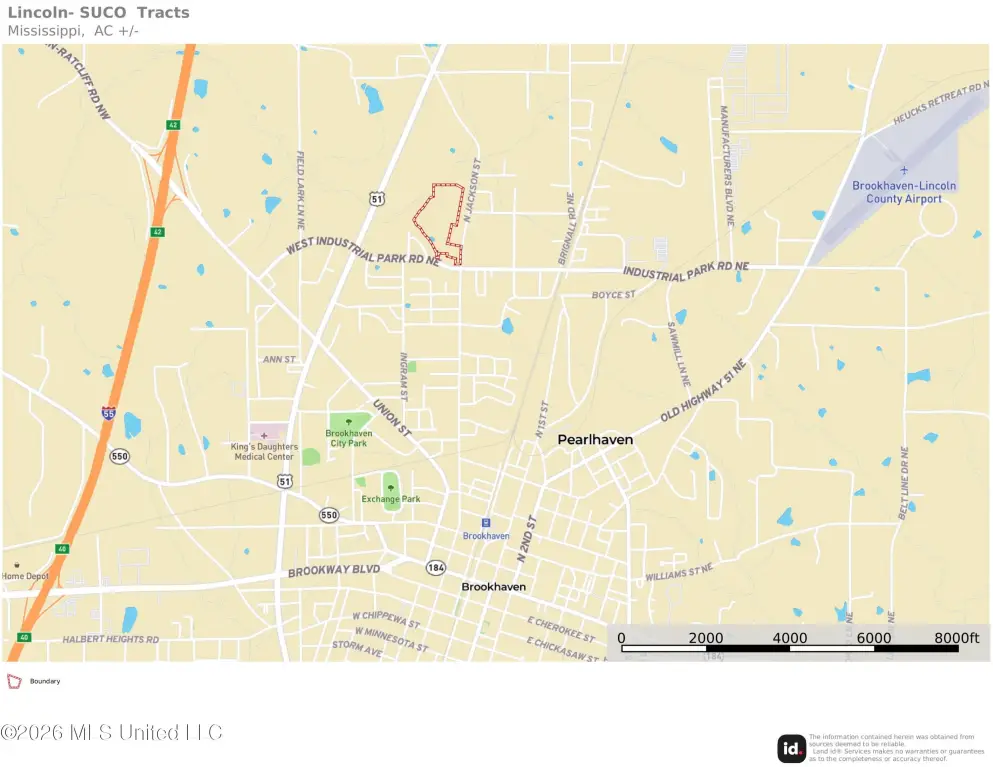Click the Pearlhaven place label

click(595, 439)
